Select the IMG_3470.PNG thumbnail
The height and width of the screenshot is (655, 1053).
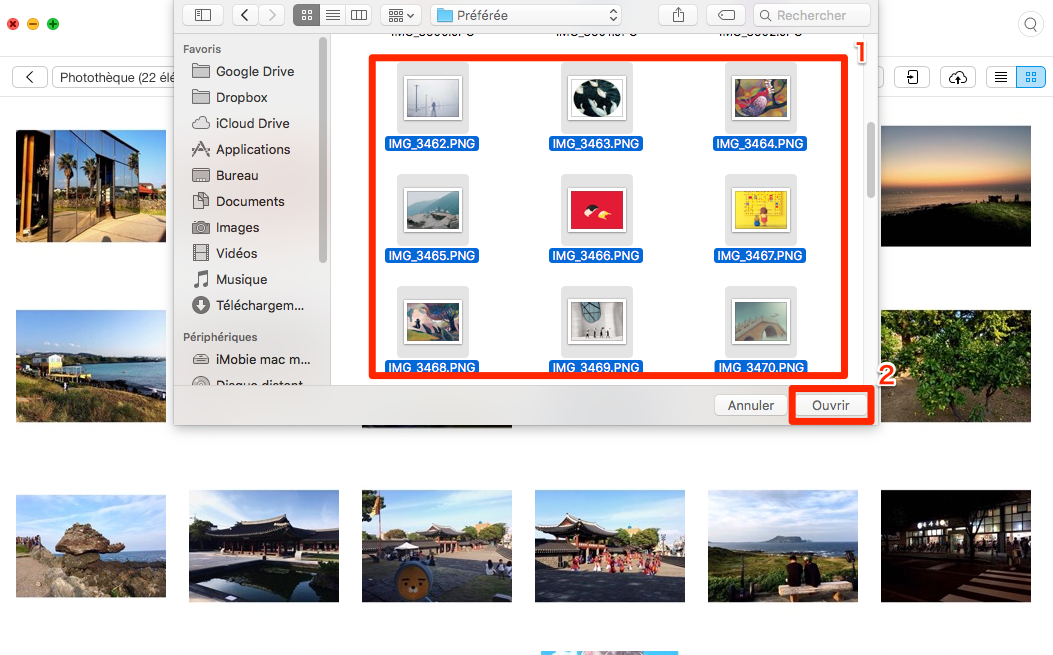[760, 321]
